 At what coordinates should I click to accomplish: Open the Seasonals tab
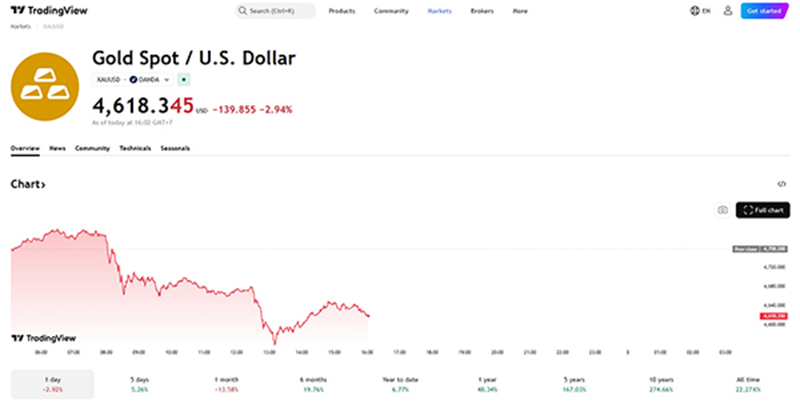(175, 148)
